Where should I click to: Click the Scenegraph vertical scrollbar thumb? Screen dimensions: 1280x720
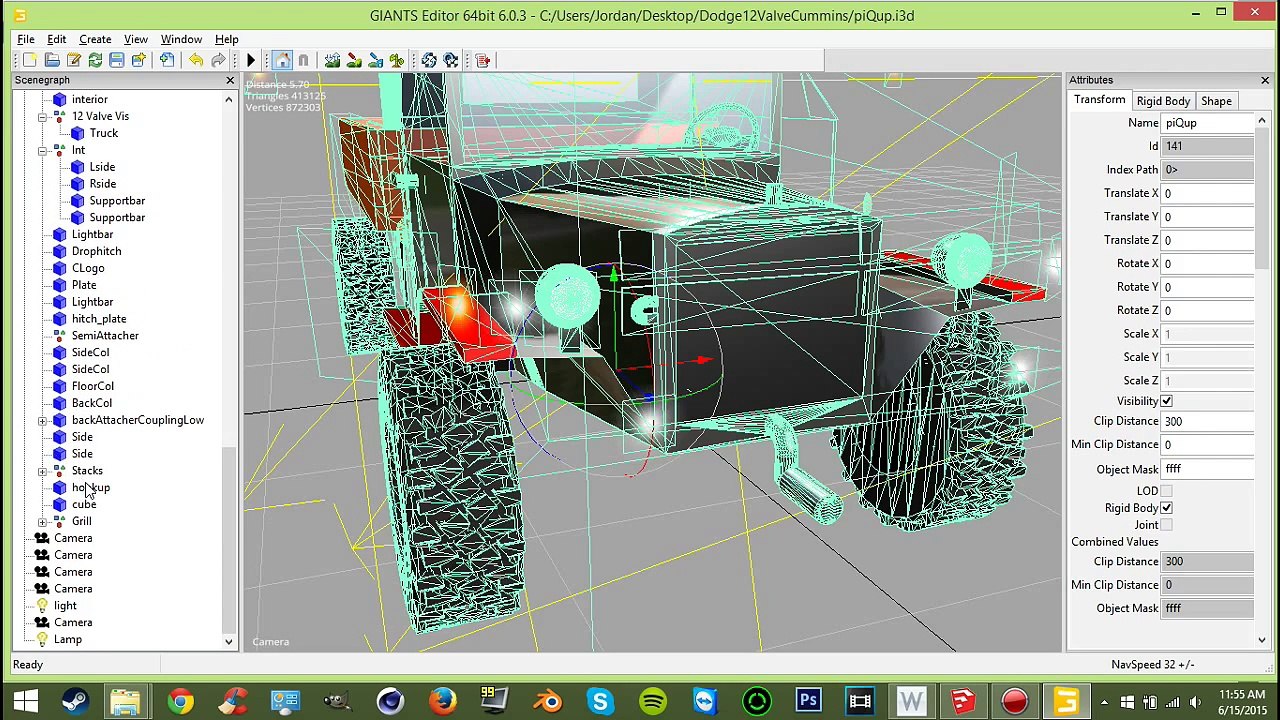229,540
